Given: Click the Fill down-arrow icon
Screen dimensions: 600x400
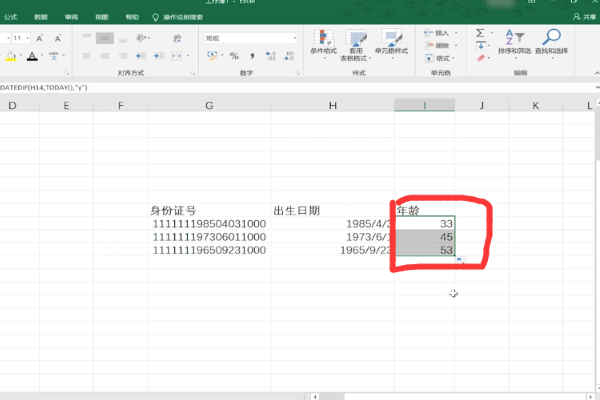Looking at the screenshot, I should (x=481, y=46).
